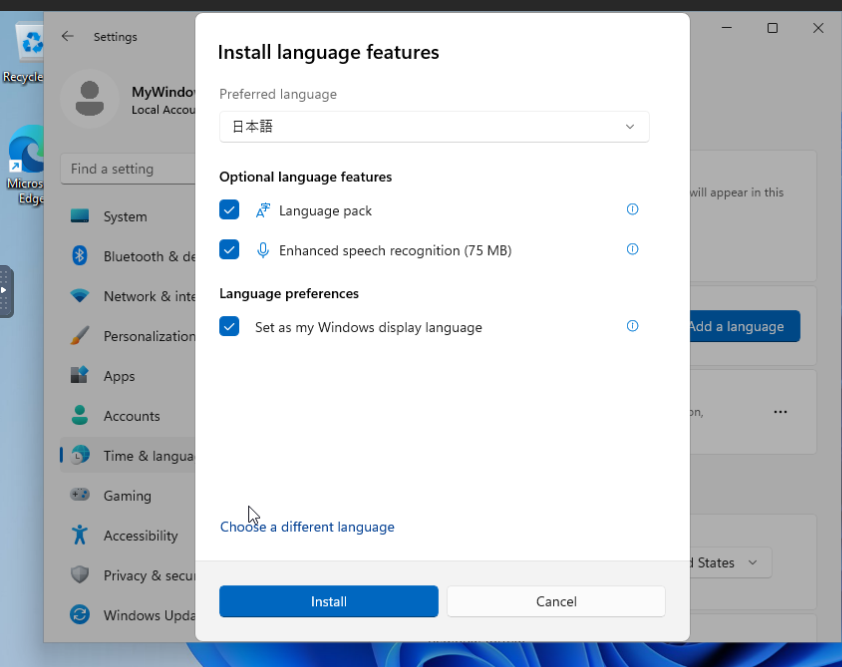Screen dimensions: 842x667
Task: Click Cancel to dismiss the dialog
Action: (556, 601)
